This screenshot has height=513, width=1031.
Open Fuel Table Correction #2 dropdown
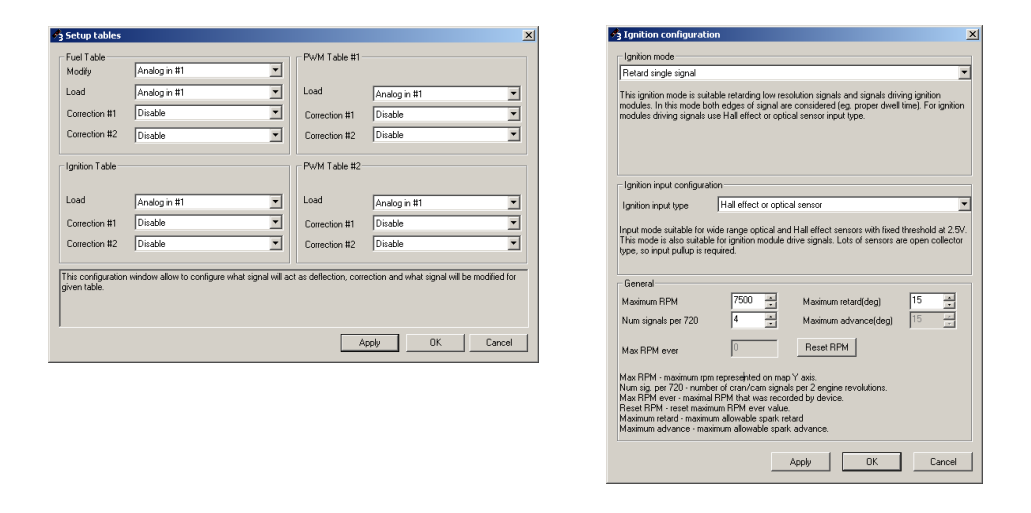(275, 133)
